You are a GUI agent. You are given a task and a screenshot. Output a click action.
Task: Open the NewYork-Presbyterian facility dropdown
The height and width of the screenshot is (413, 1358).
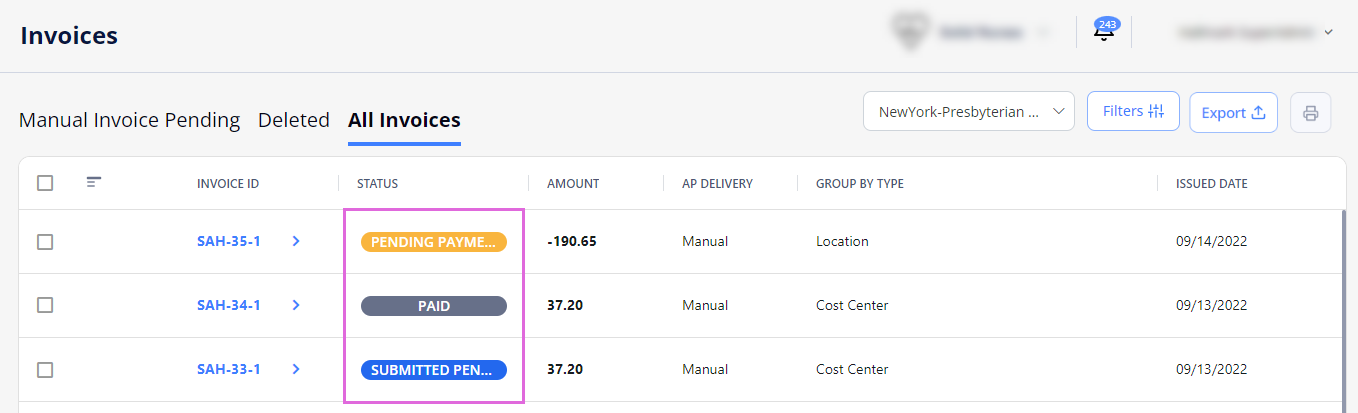(x=968, y=112)
